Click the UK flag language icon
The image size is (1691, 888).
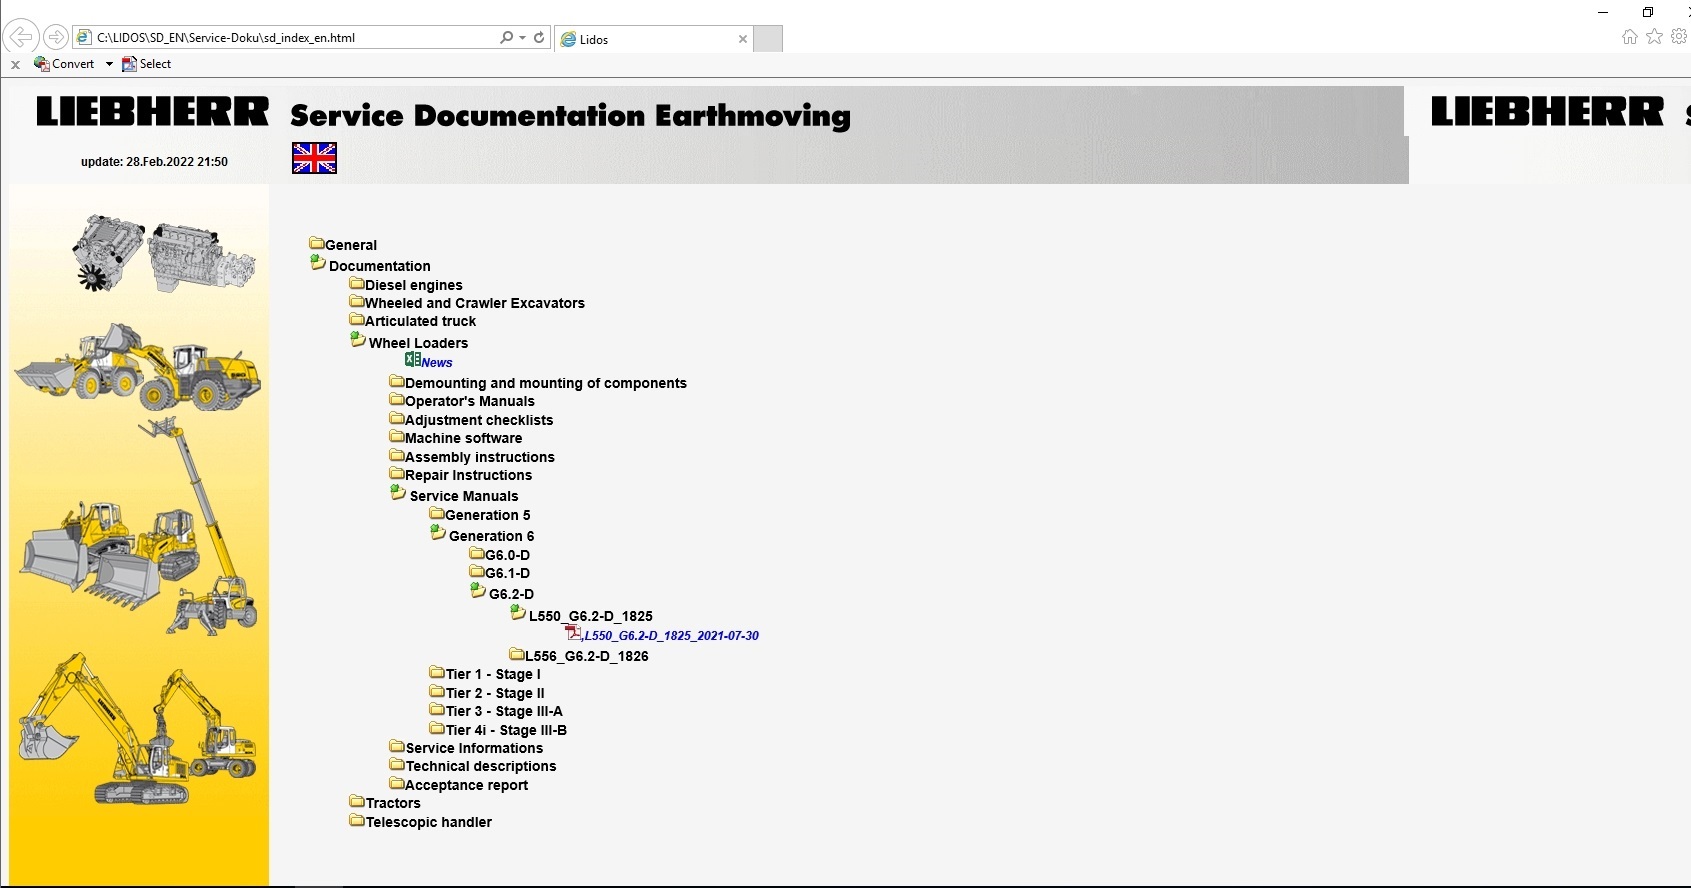pyautogui.click(x=314, y=158)
